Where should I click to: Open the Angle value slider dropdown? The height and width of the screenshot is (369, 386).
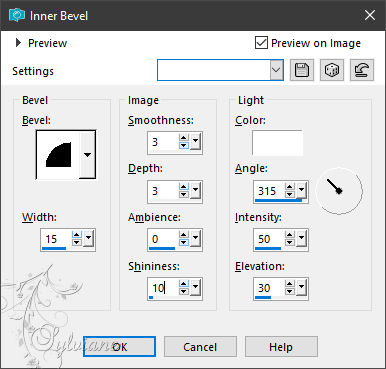click(301, 191)
